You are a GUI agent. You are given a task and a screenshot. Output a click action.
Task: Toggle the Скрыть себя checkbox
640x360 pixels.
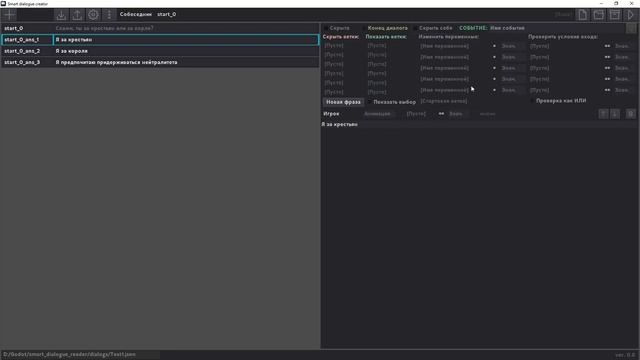[416, 28]
